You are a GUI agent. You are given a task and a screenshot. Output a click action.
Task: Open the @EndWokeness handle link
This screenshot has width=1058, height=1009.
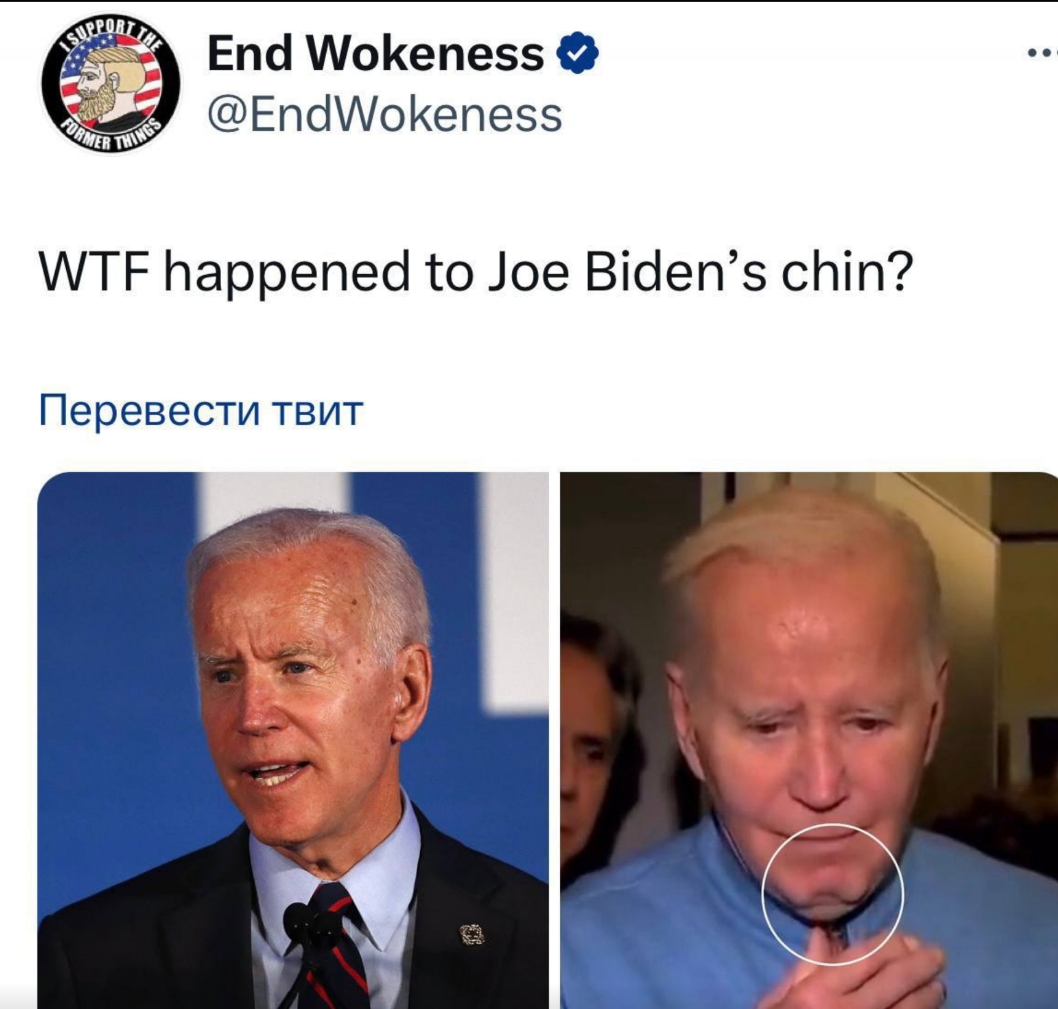(385, 115)
